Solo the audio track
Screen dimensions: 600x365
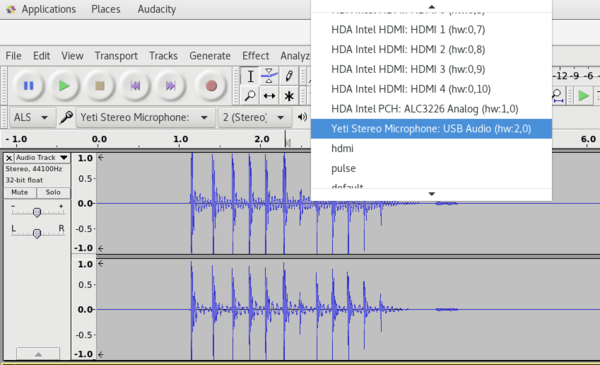tap(53, 192)
